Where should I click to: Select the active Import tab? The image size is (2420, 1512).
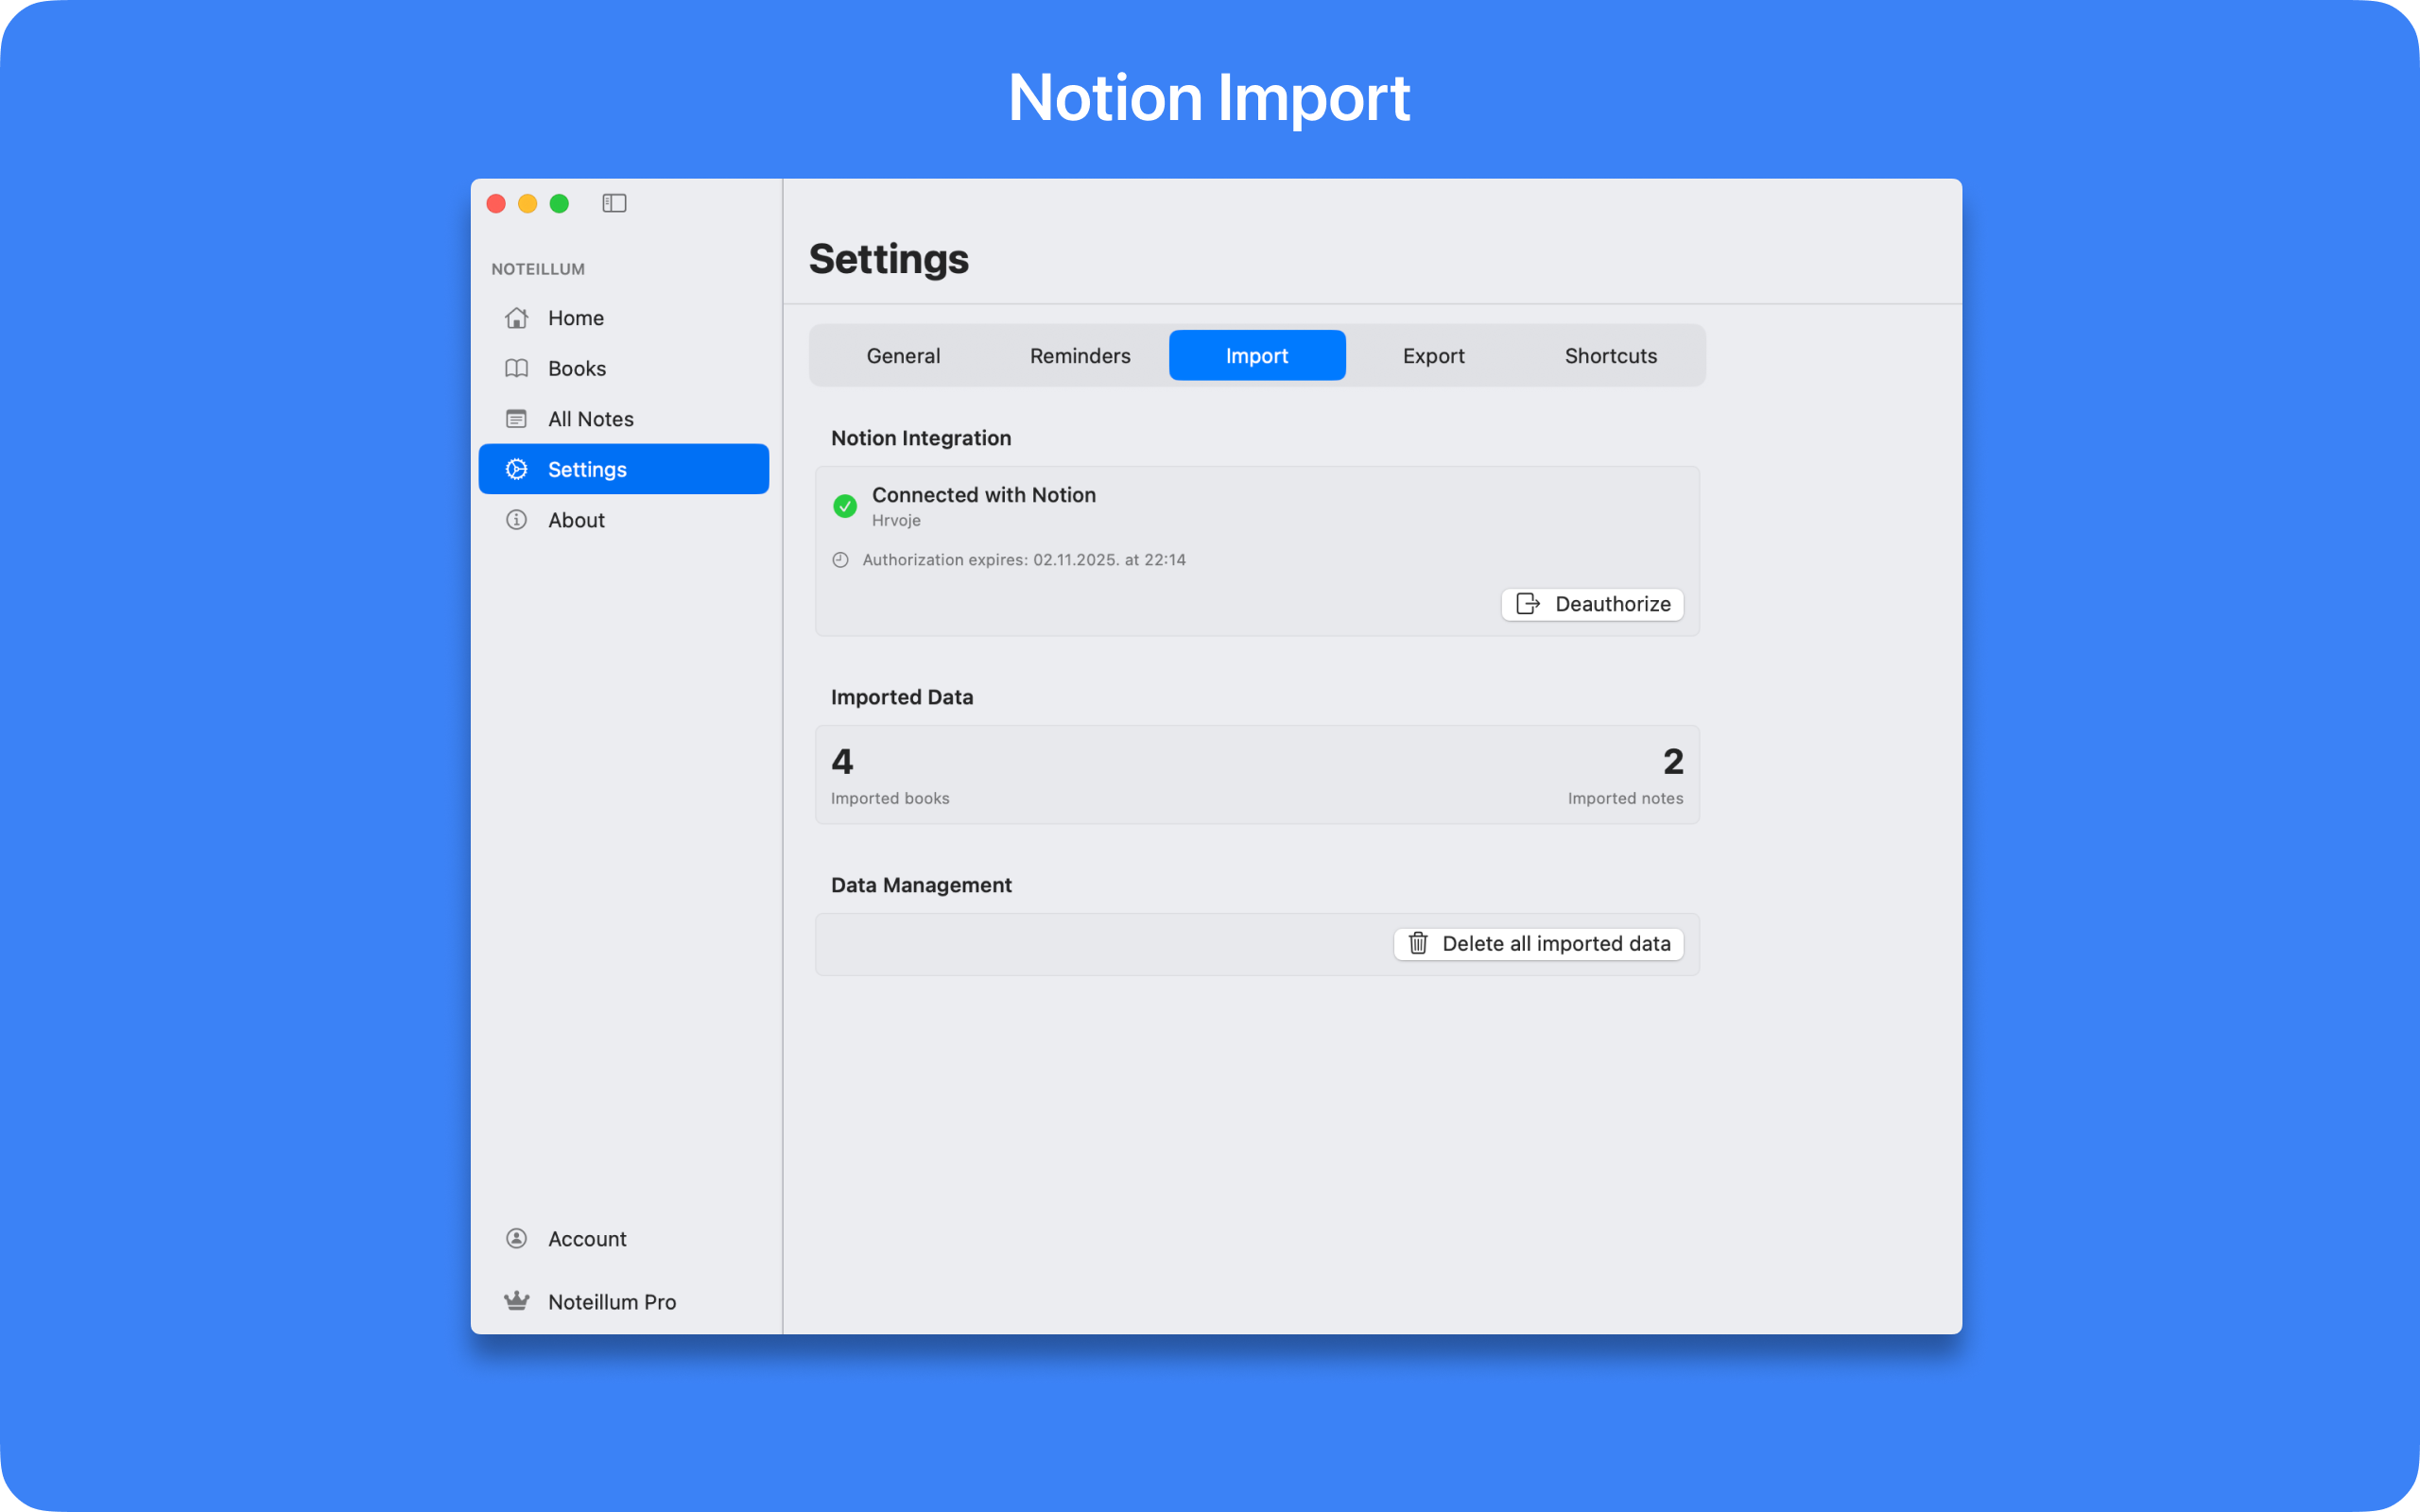(x=1257, y=356)
